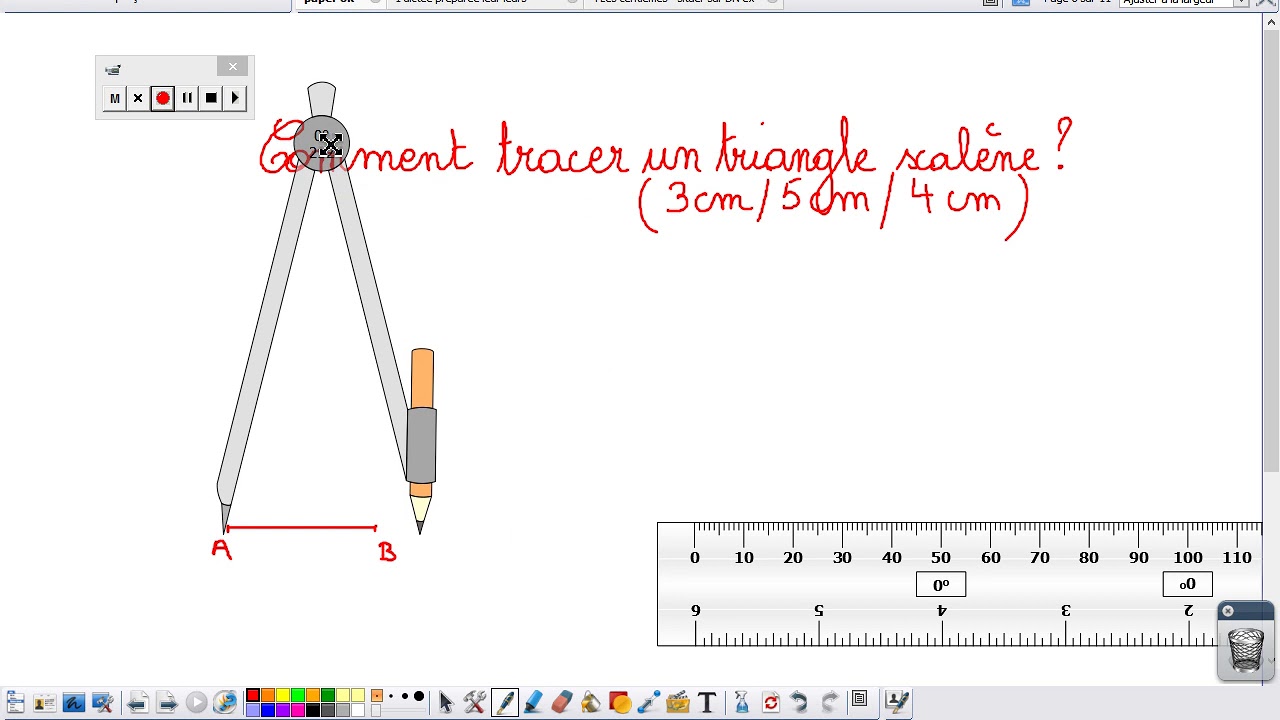Select the medium pen width dot
Image resolution: width=1280 pixels, height=720 pixels.
pos(404,696)
